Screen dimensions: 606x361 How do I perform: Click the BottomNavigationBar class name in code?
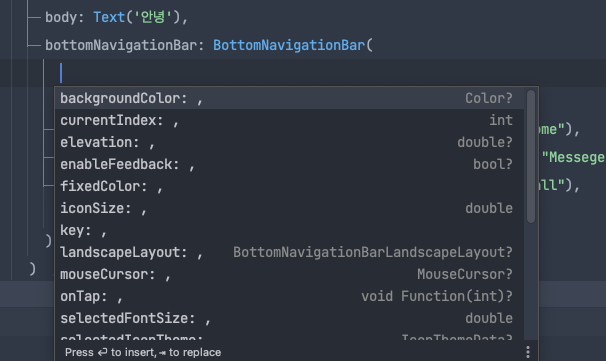coord(289,45)
